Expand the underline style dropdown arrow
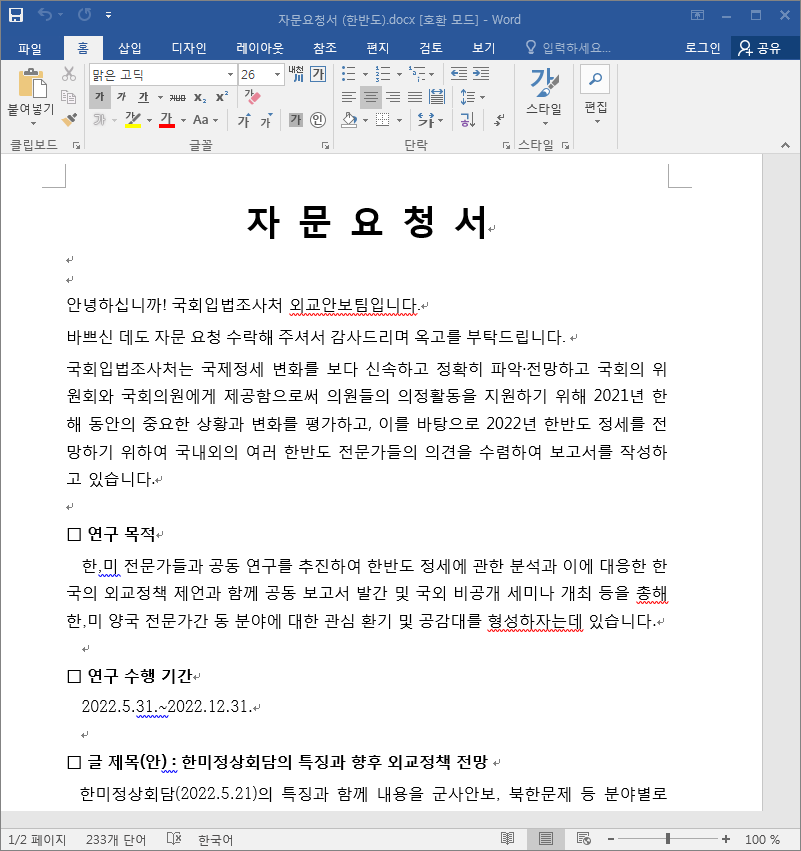 [160, 98]
